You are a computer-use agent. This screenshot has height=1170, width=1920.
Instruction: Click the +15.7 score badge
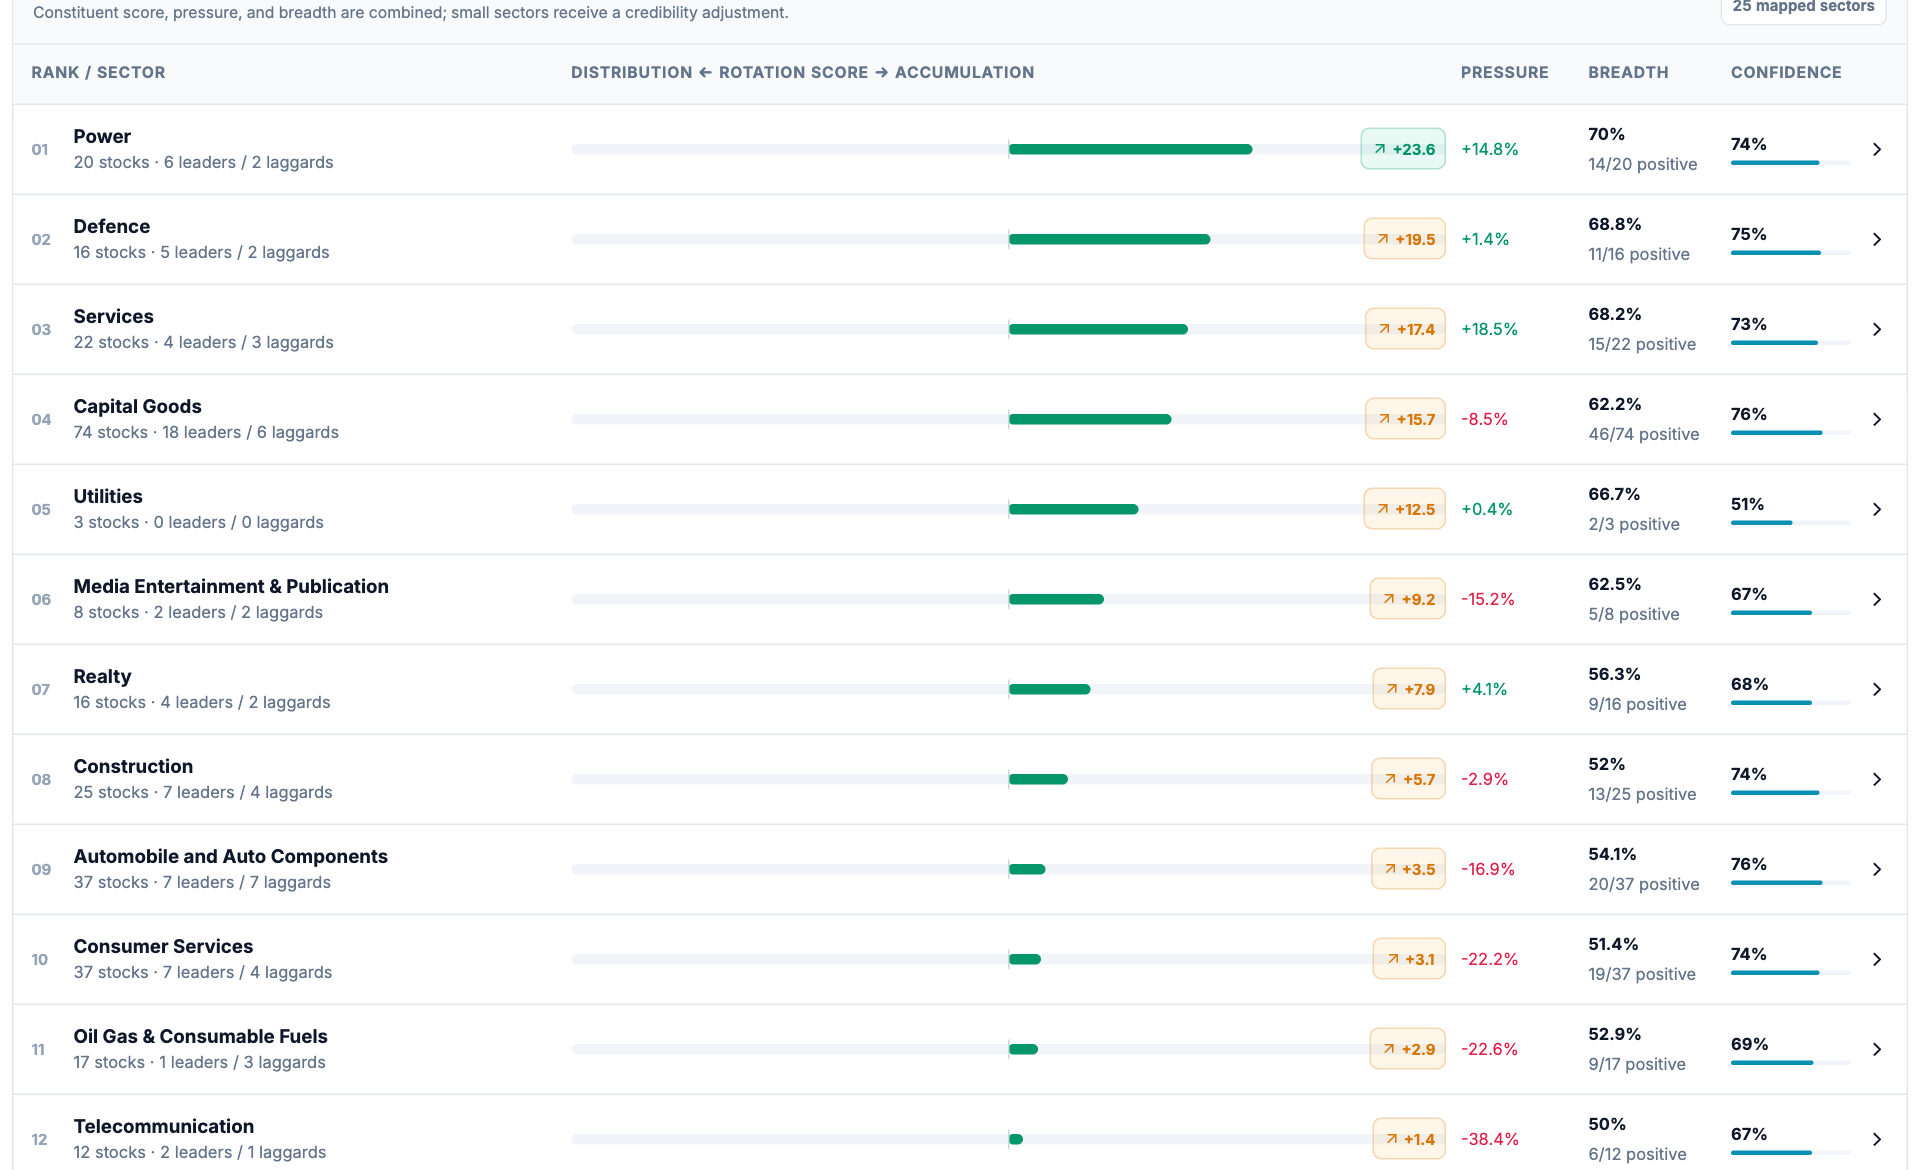pyautogui.click(x=1406, y=419)
